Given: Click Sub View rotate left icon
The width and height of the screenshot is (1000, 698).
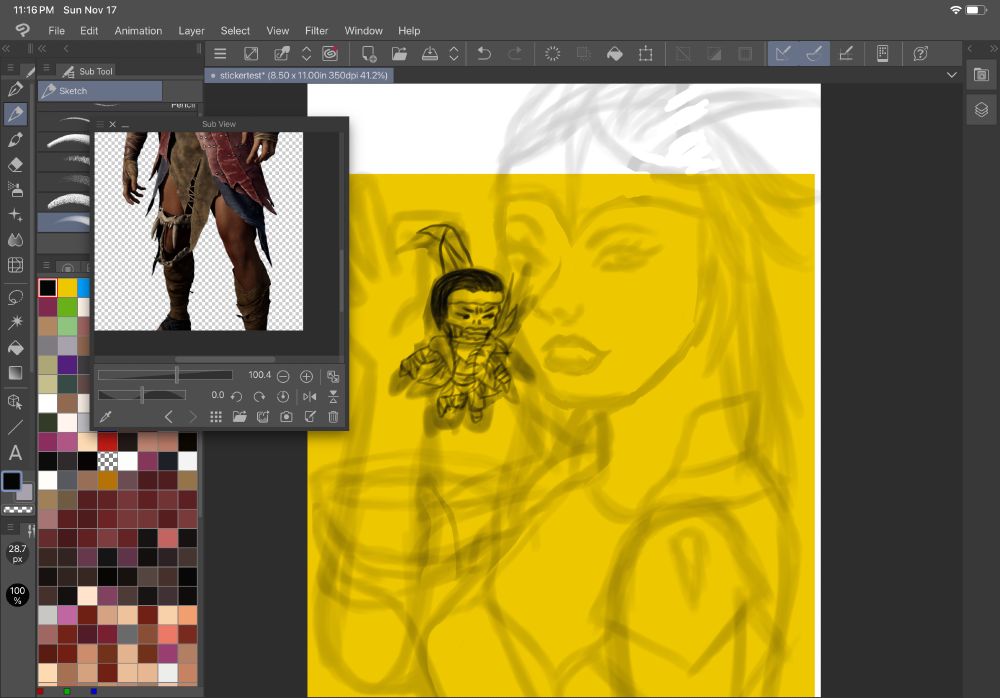Looking at the screenshot, I should tap(236, 396).
